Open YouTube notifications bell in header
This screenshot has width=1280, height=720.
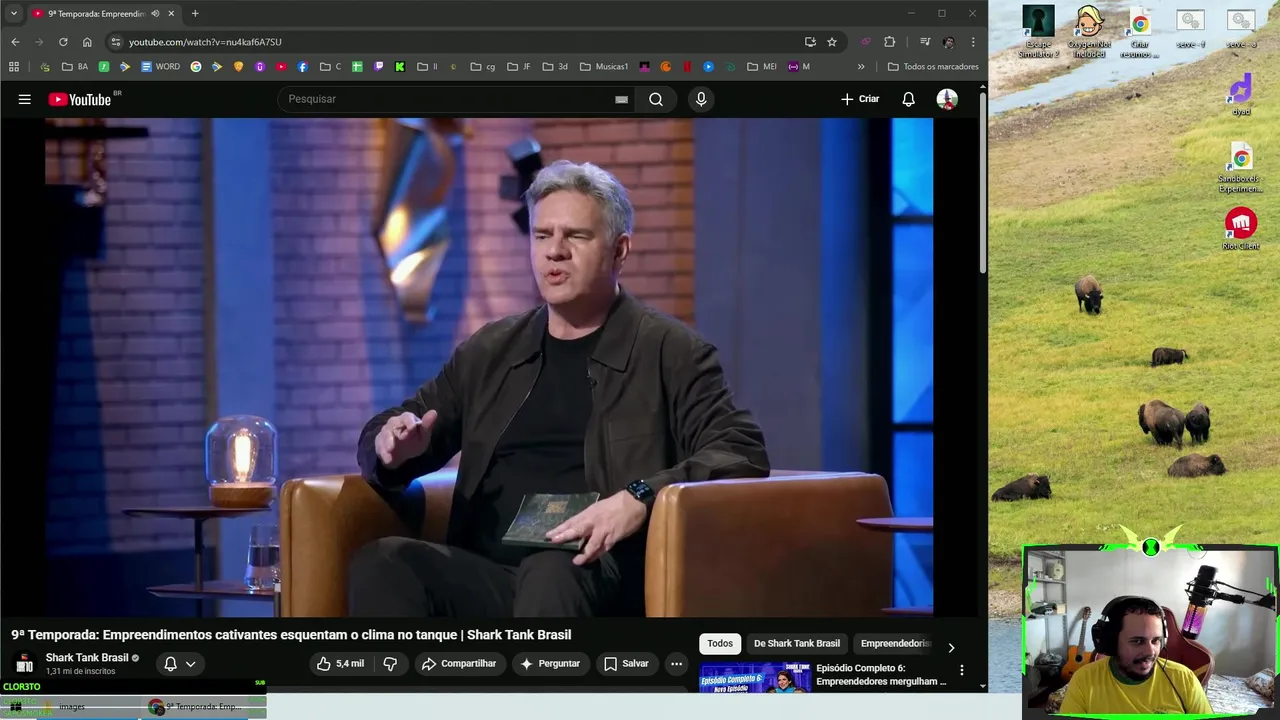908,99
